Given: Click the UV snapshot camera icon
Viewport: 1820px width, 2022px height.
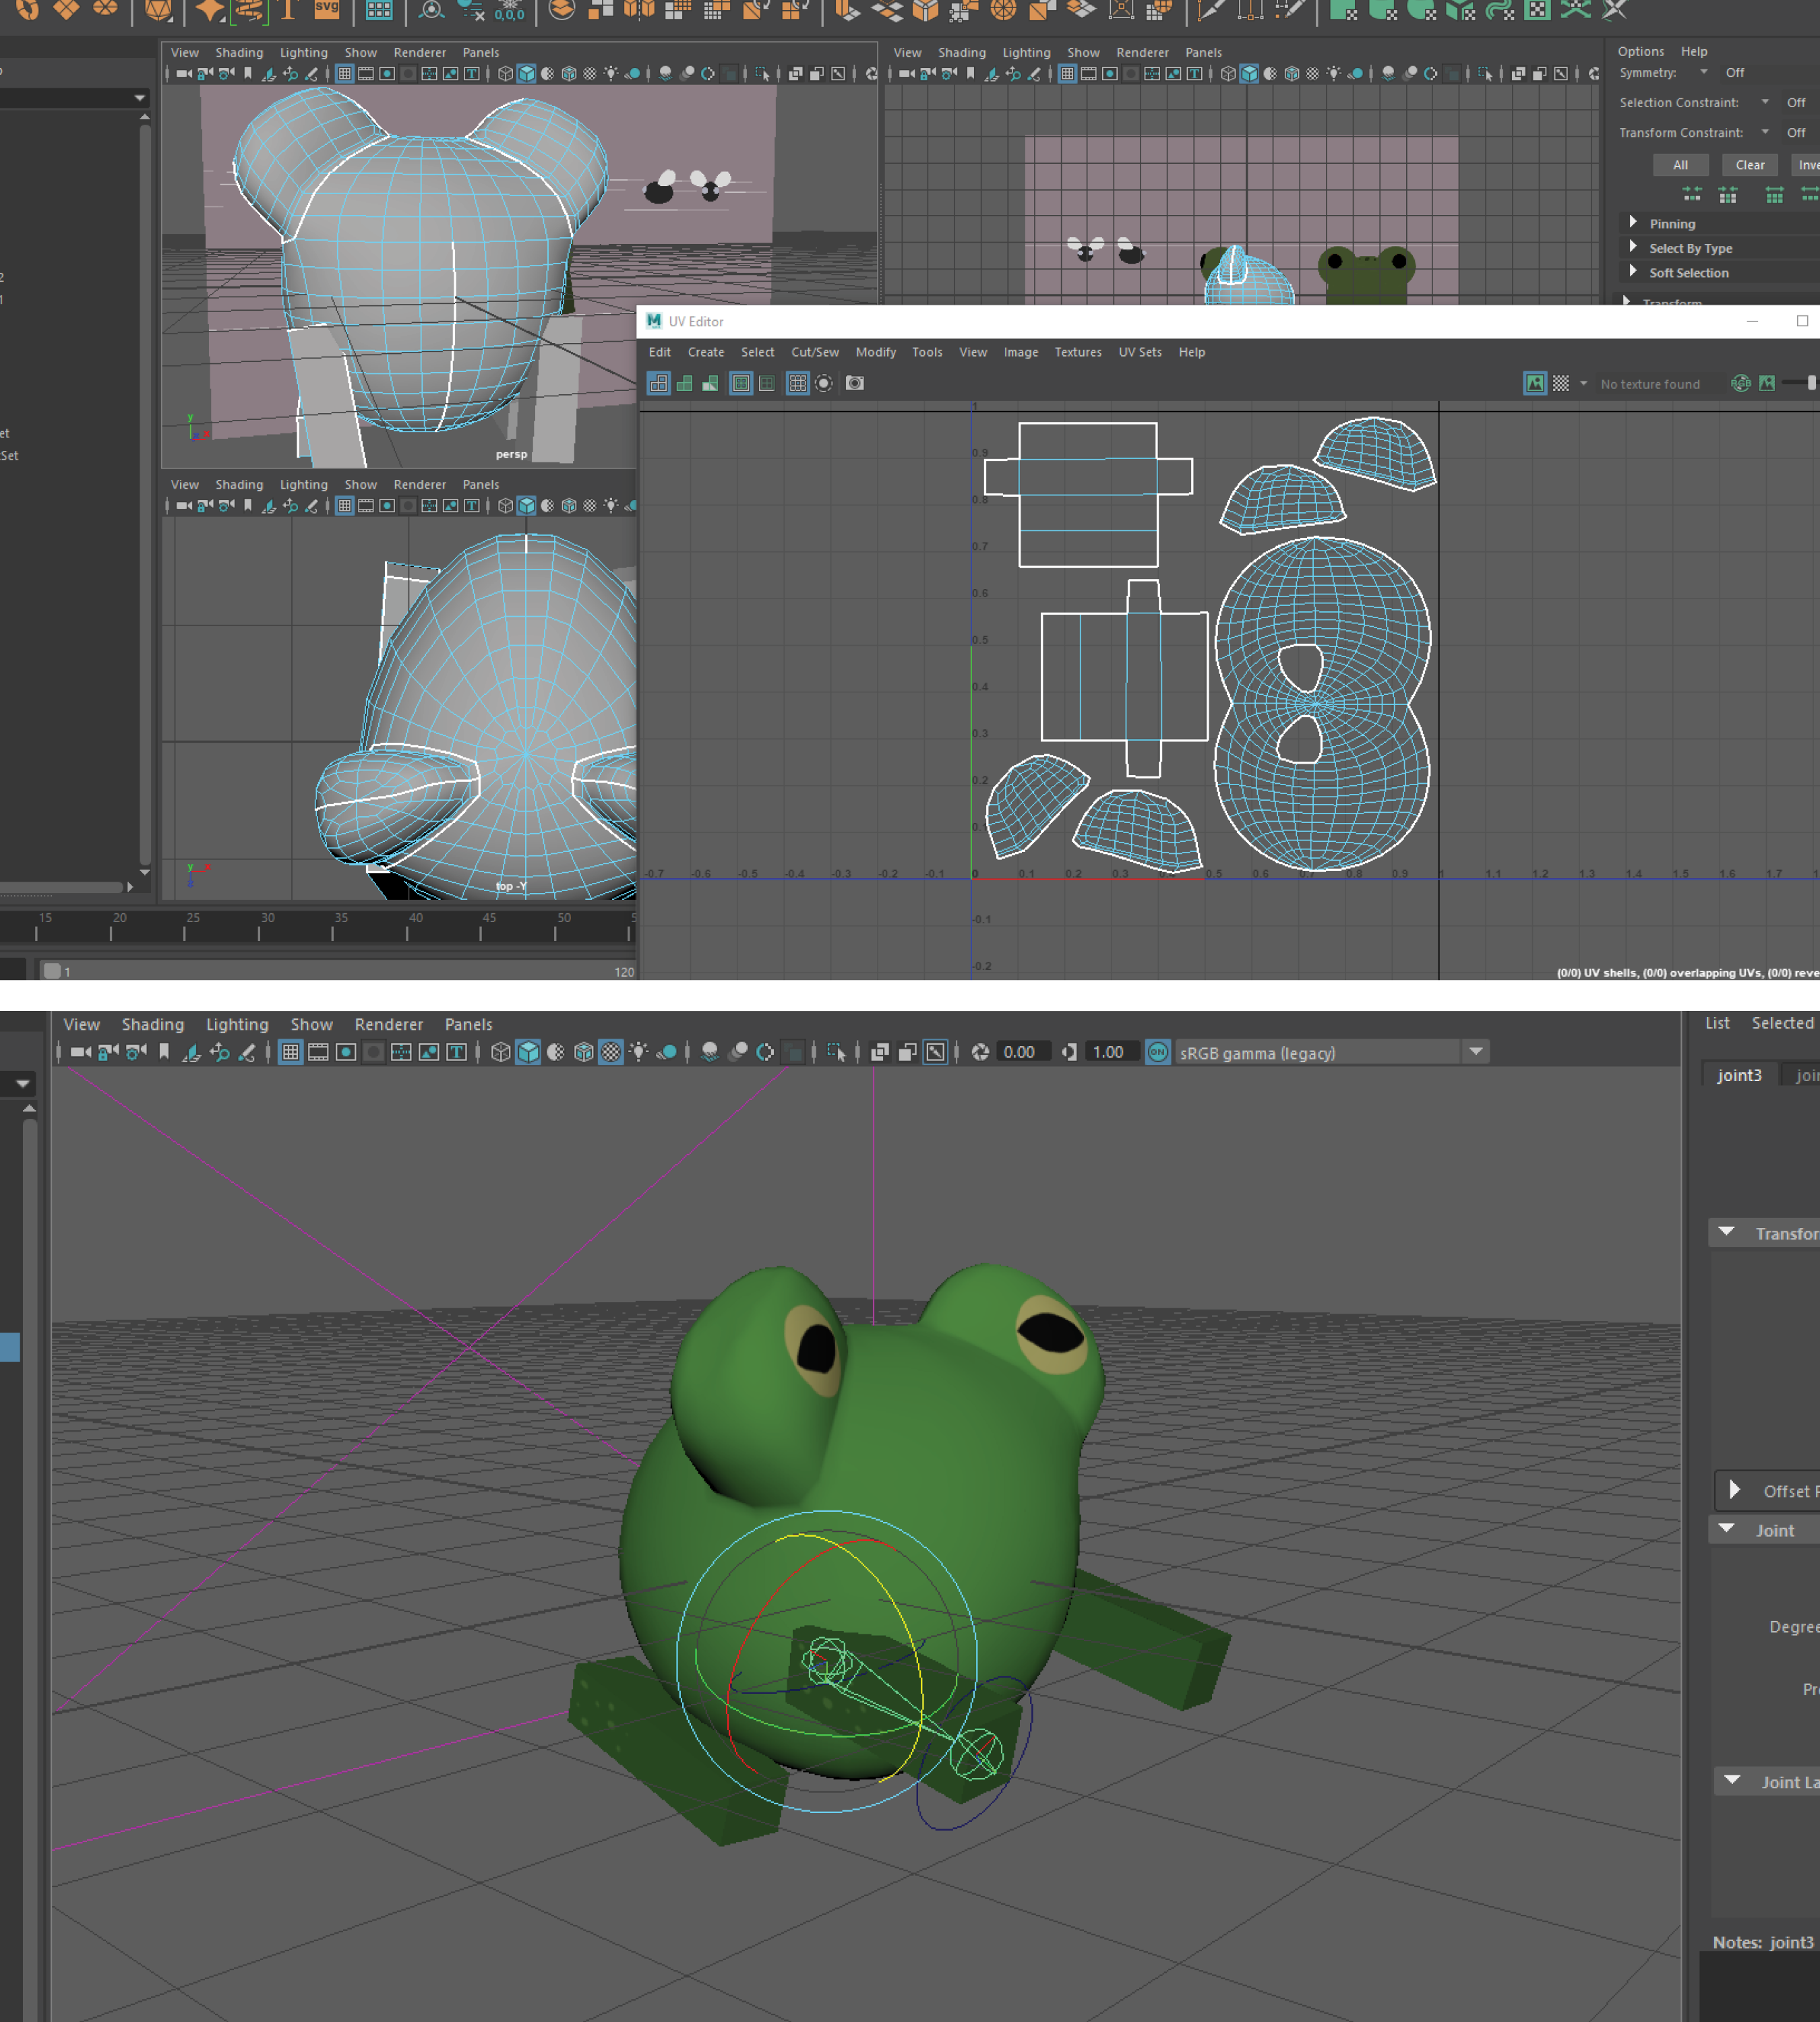Looking at the screenshot, I should click(854, 383).
